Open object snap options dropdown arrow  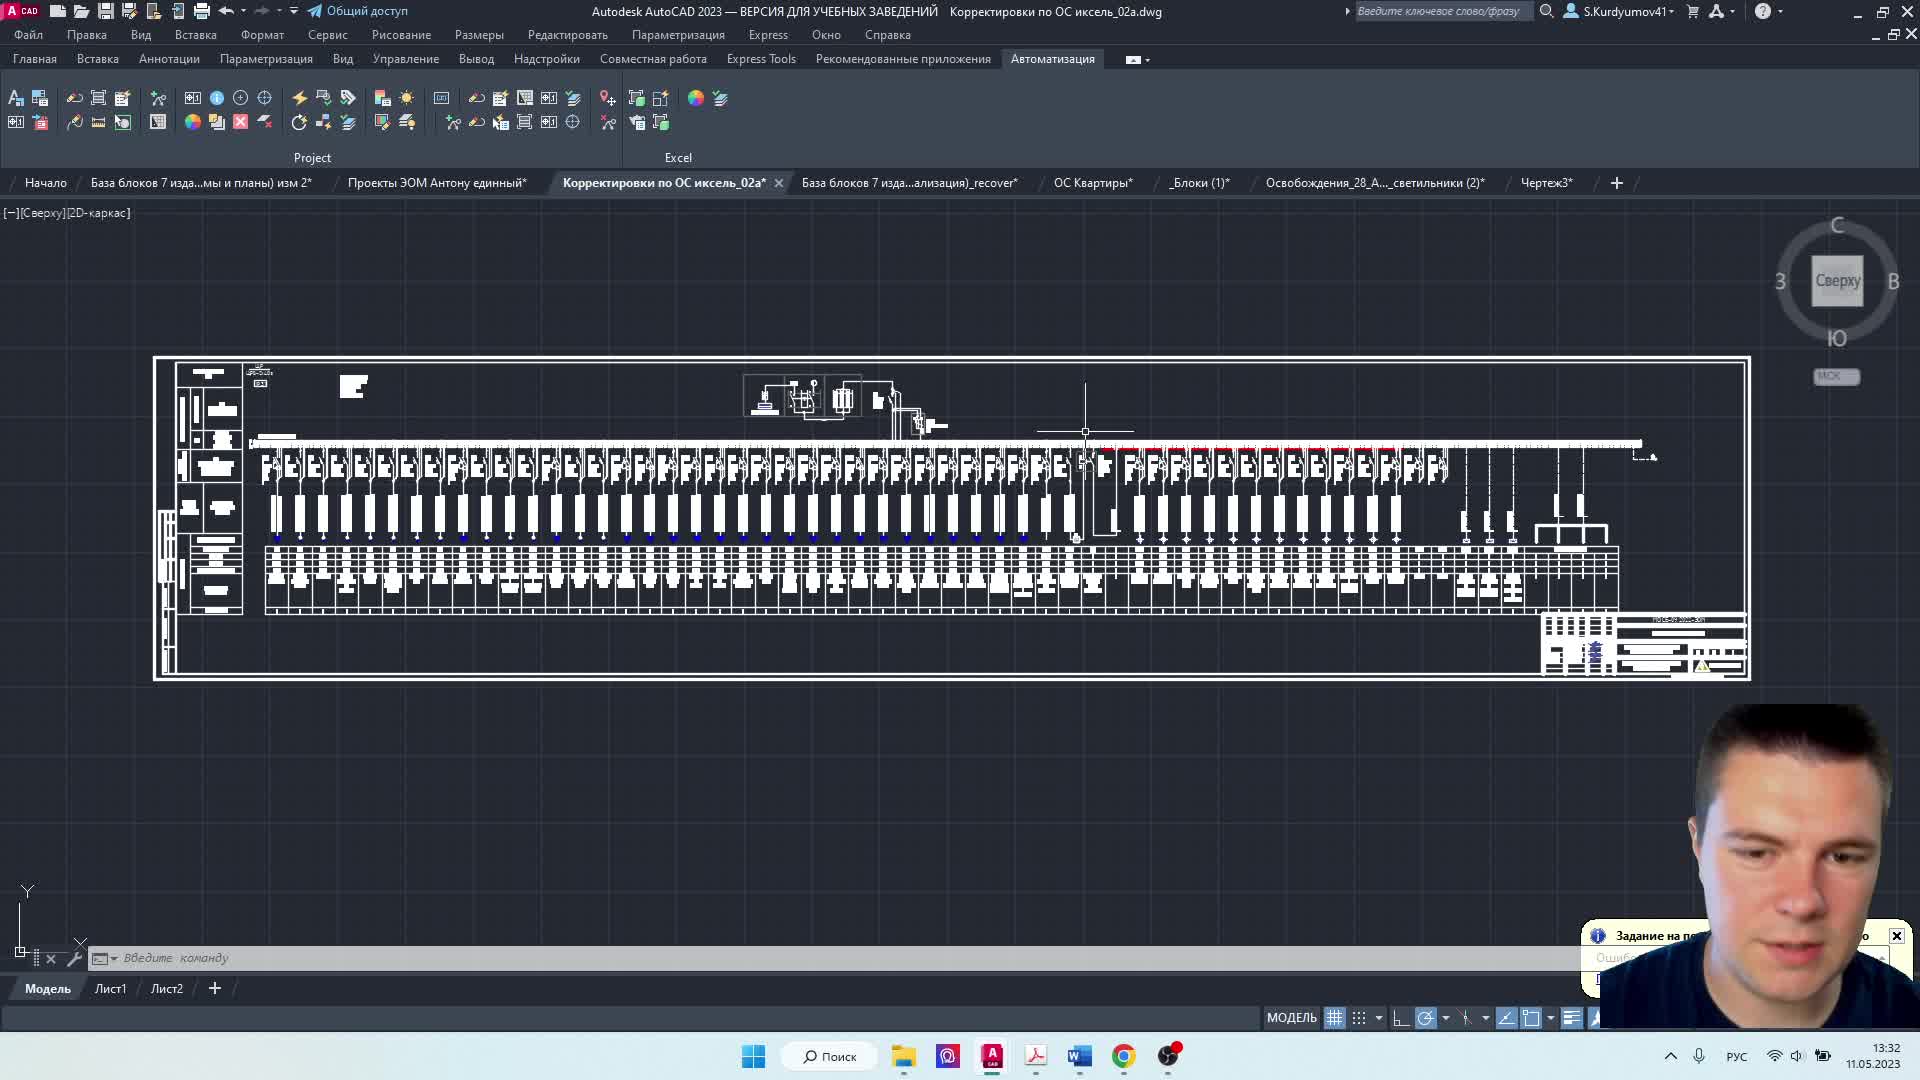(x=1551, y=1018)
